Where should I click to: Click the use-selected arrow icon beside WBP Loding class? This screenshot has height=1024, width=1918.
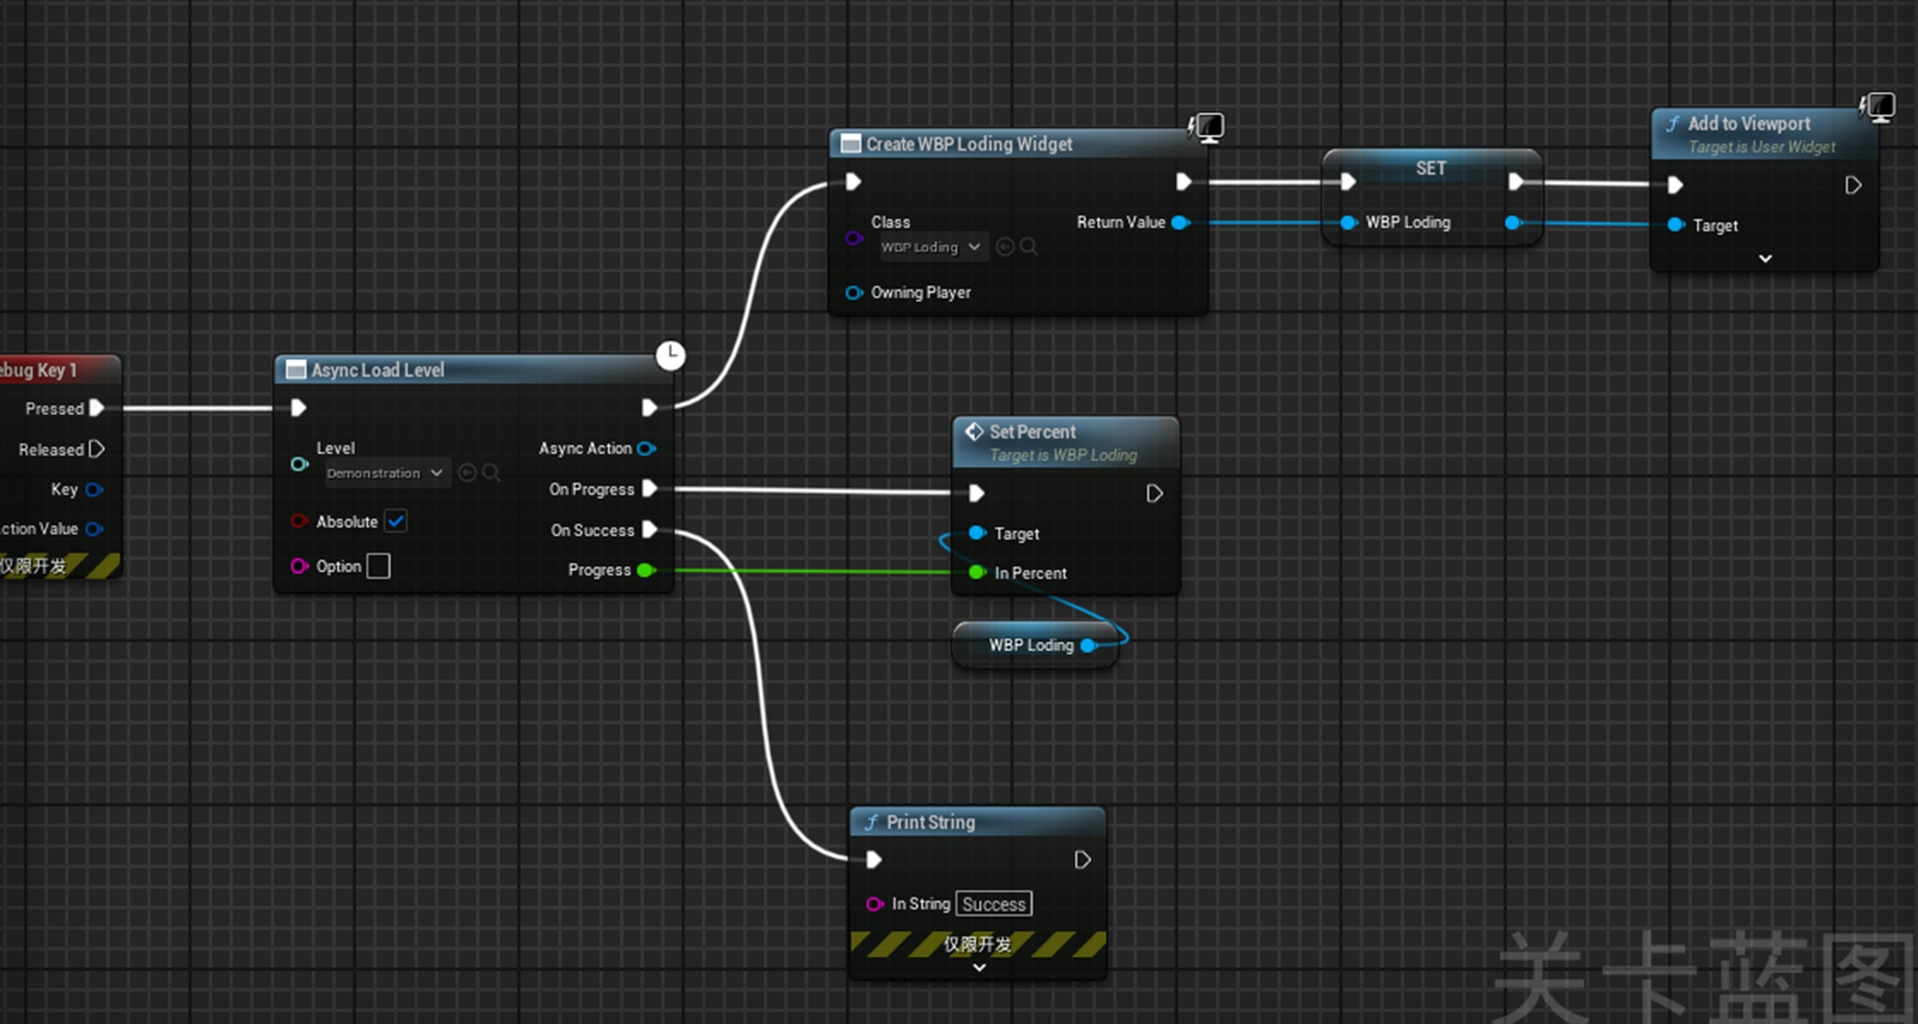point(1005,246)
